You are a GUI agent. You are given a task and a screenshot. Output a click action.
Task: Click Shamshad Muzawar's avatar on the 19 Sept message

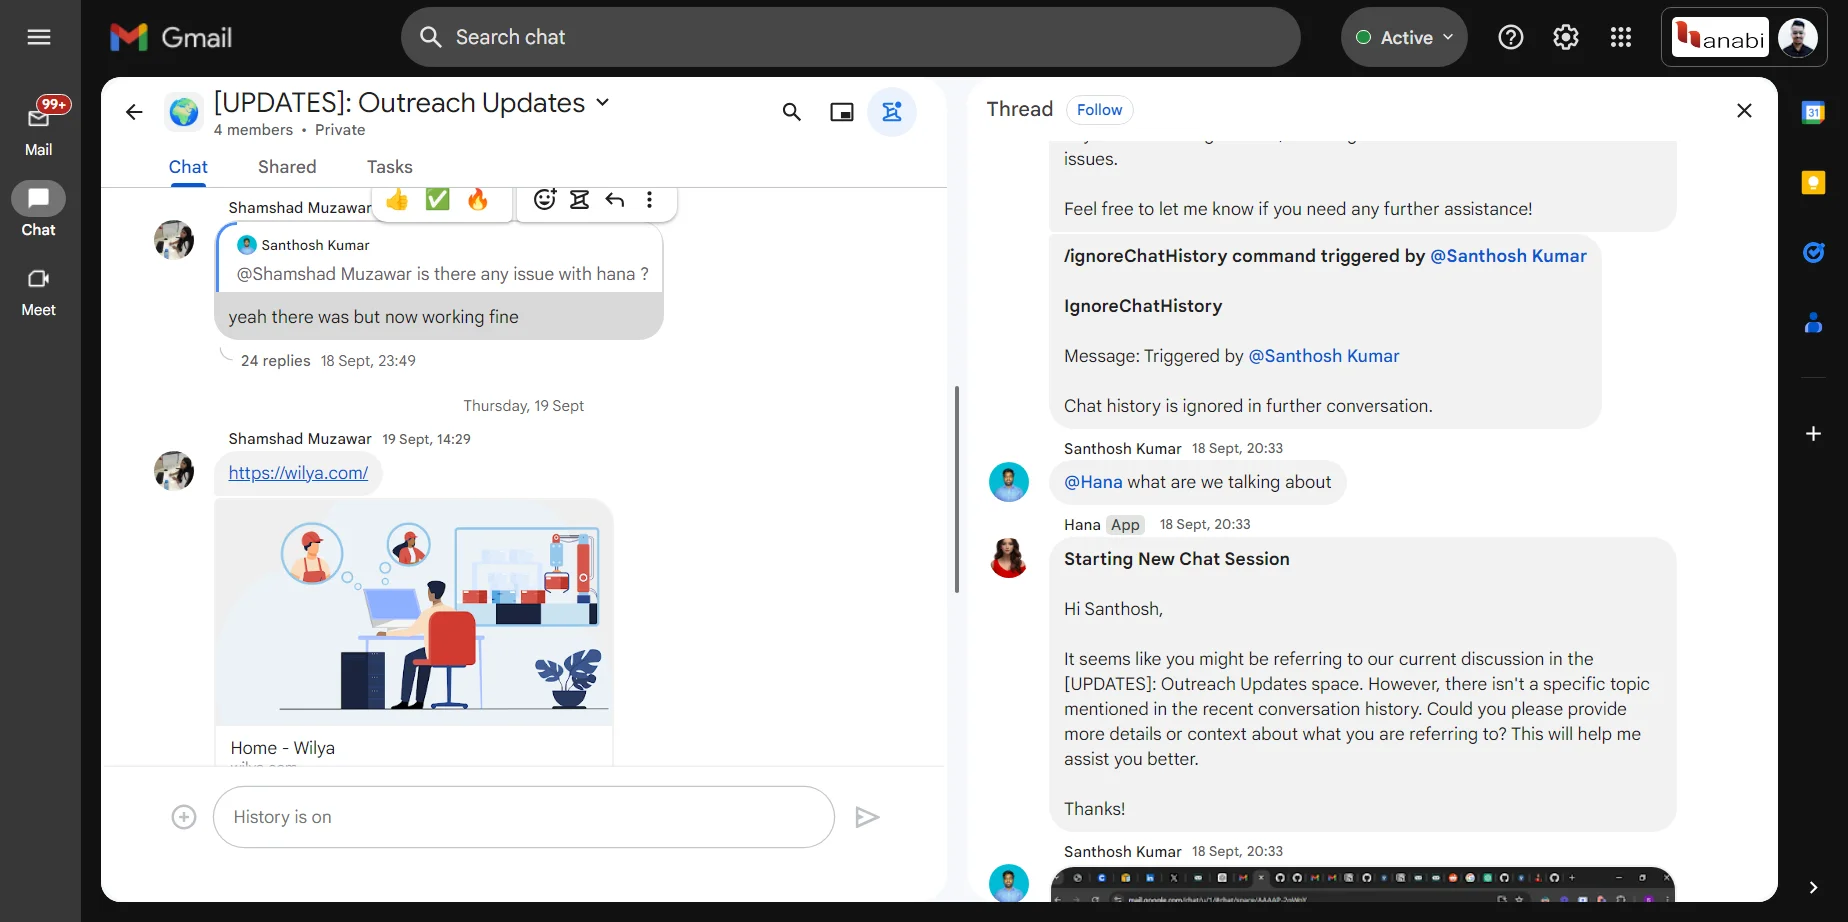174,471
